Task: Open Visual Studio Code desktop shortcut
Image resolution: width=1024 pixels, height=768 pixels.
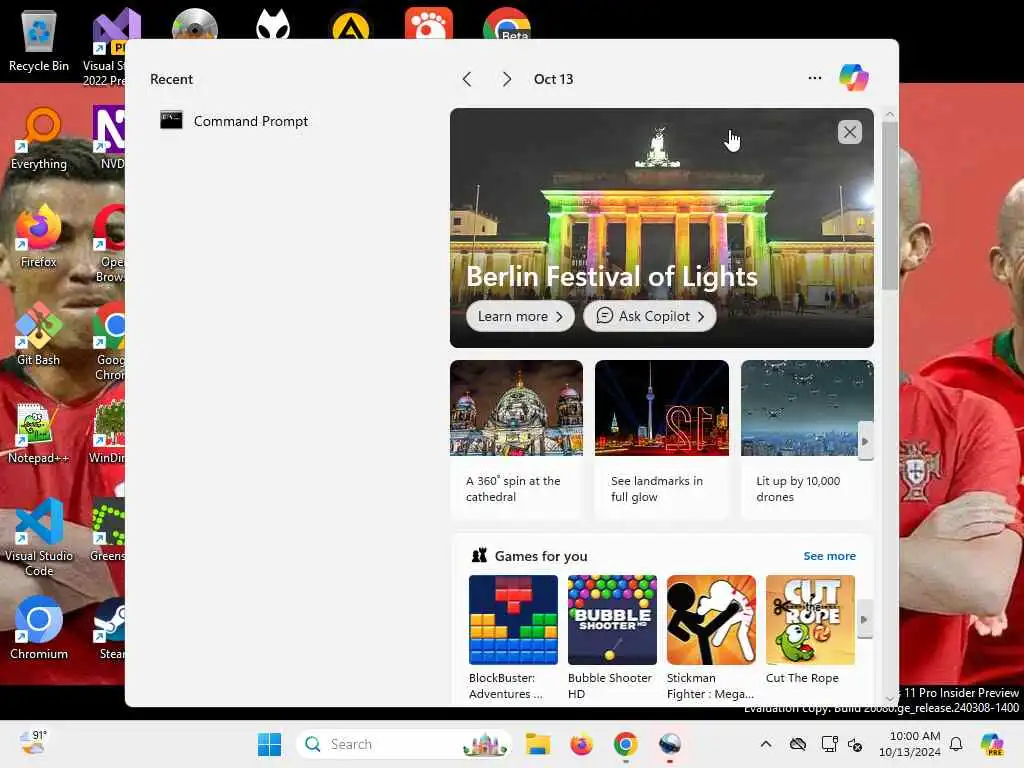Action: pos(39,537)
